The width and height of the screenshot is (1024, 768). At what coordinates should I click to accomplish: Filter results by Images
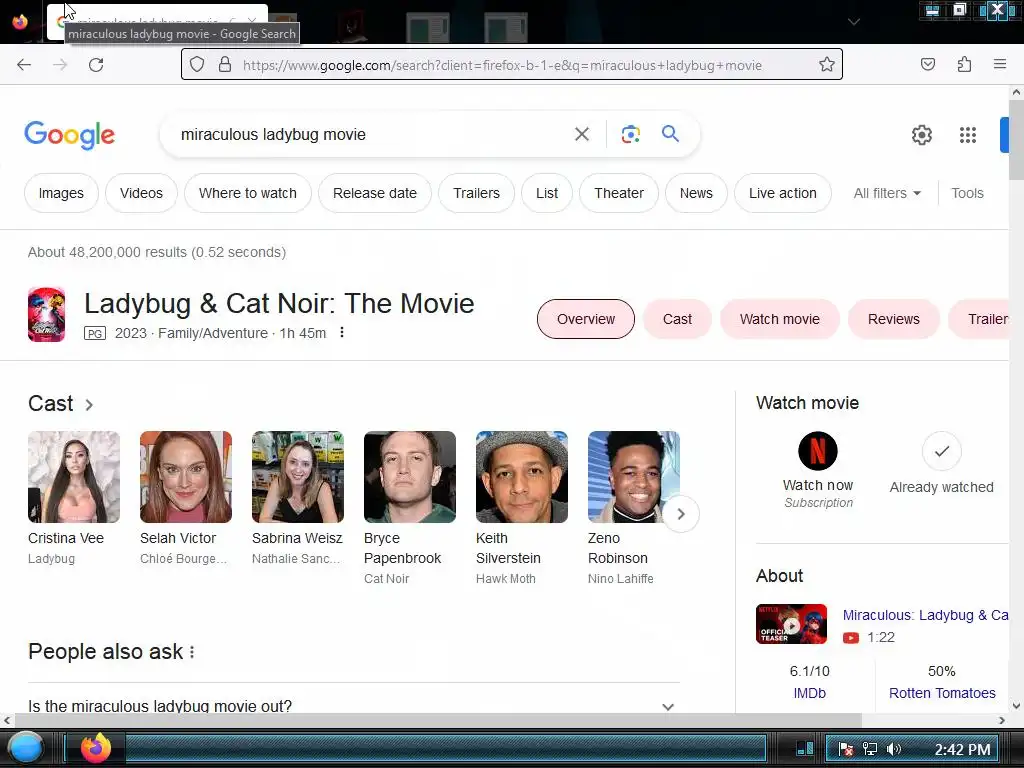(61, 193)
